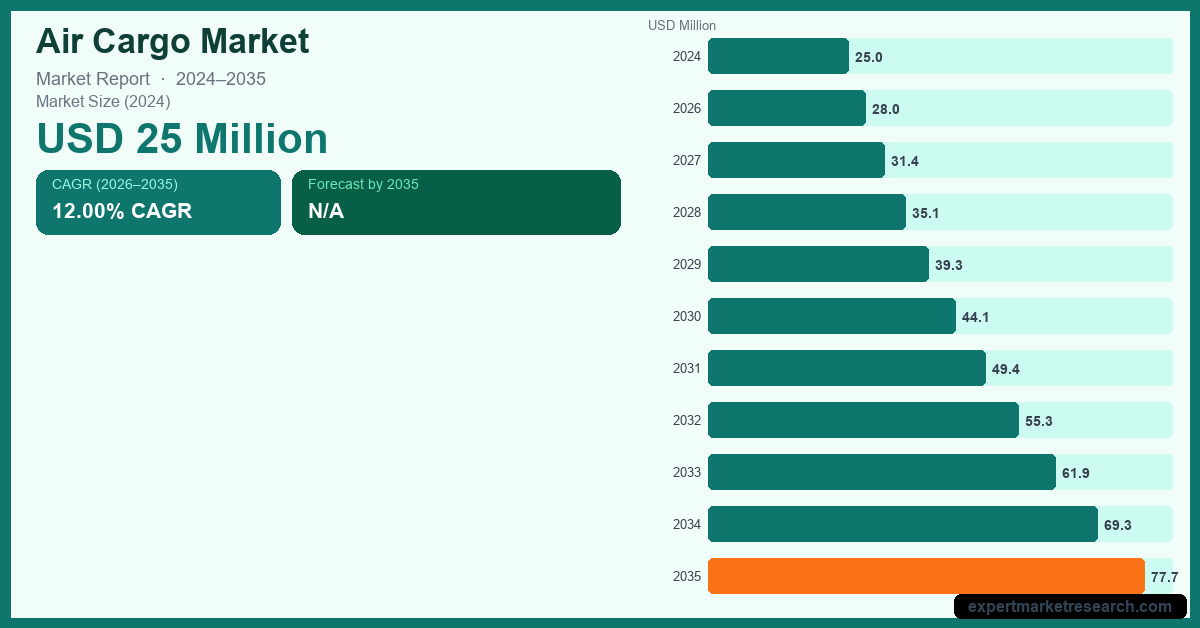Click the 2035 year label on axis
This screenshot has width=1200, height=628.
click(687, 576)
